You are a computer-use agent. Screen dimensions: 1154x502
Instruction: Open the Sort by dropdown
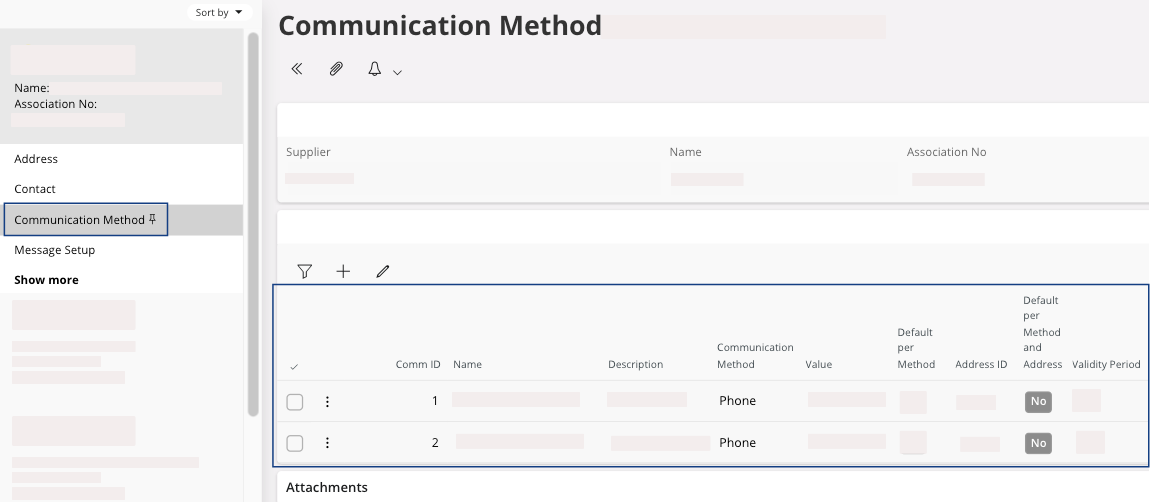pyautogui.click(x=218, y=12)
